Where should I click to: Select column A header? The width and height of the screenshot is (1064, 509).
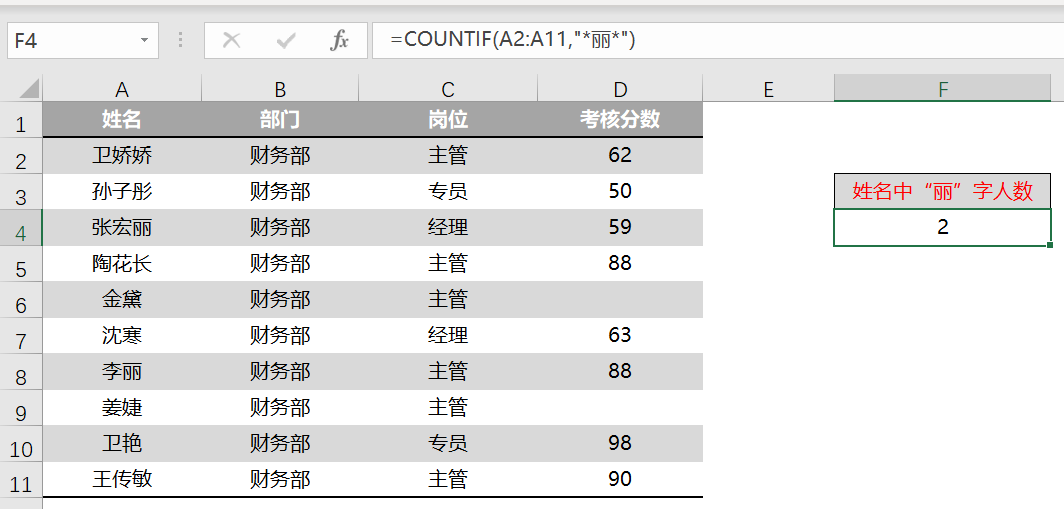point(122,89)
